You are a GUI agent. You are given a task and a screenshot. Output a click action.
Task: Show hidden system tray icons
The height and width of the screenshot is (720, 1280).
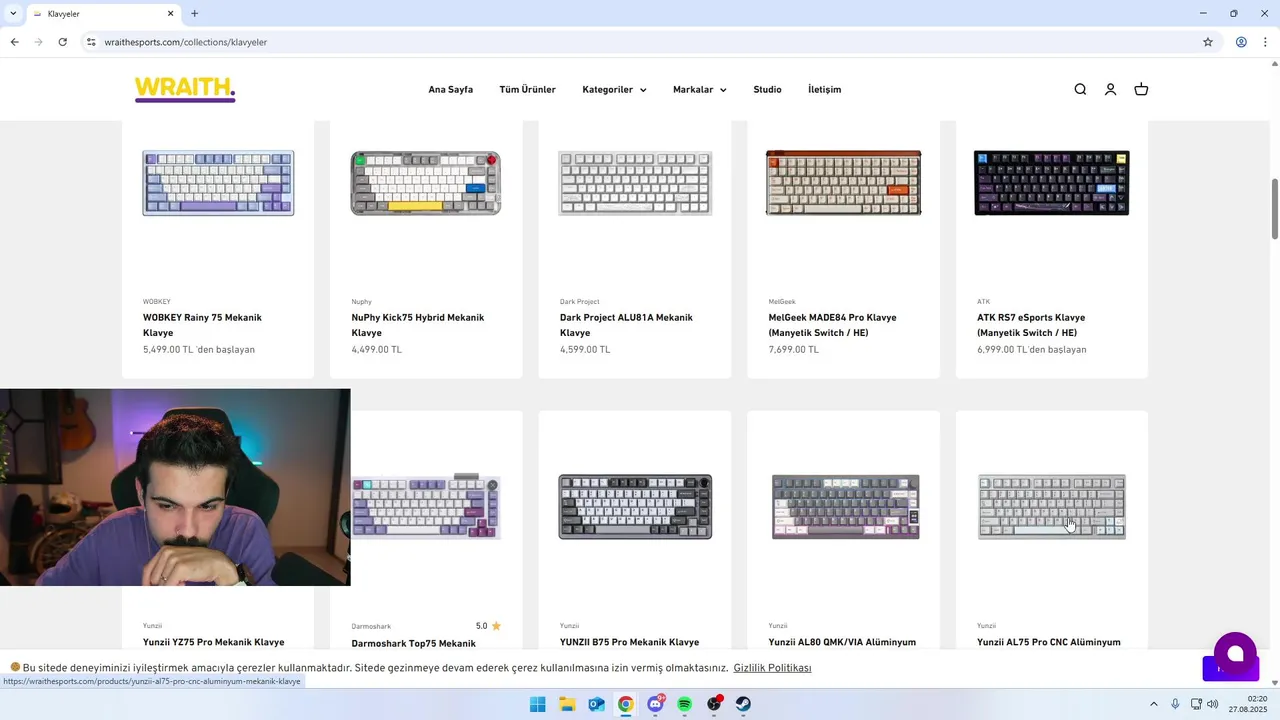(x=1153, y=704)
